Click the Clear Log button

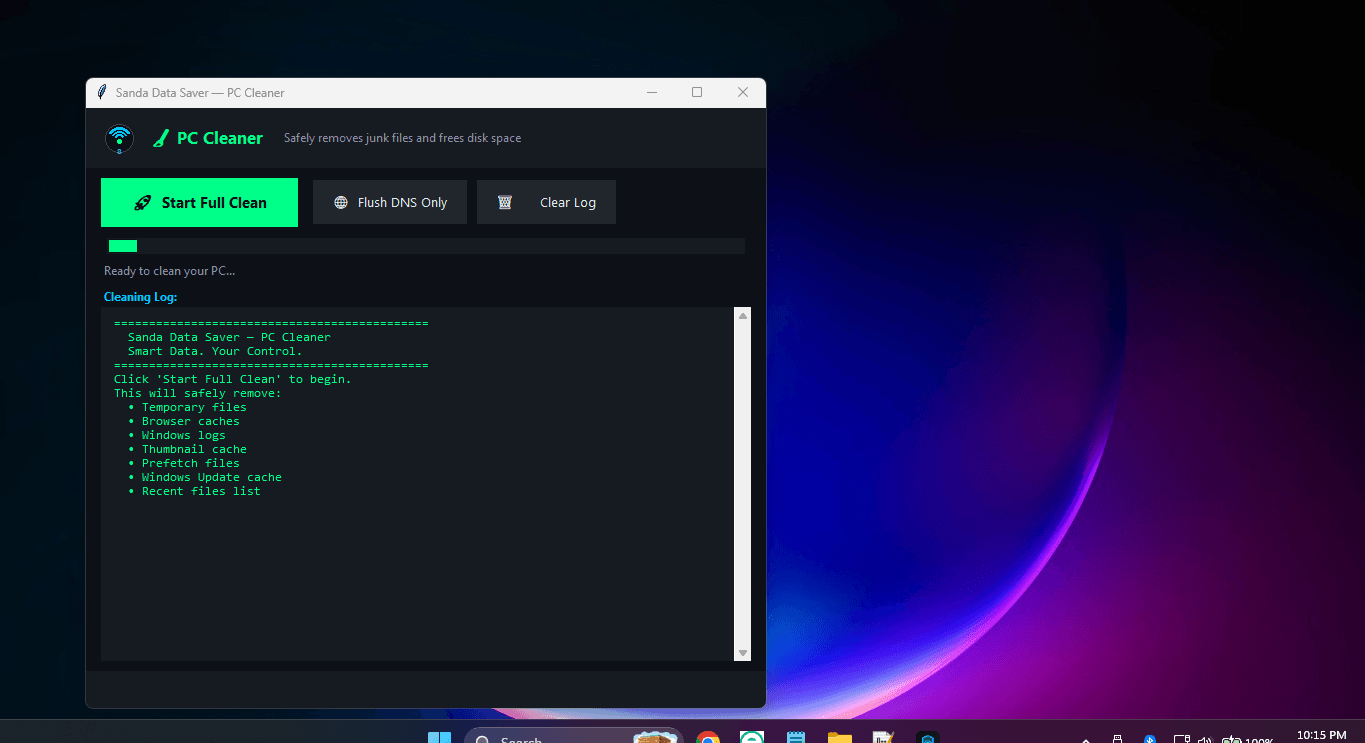[546, 202]
